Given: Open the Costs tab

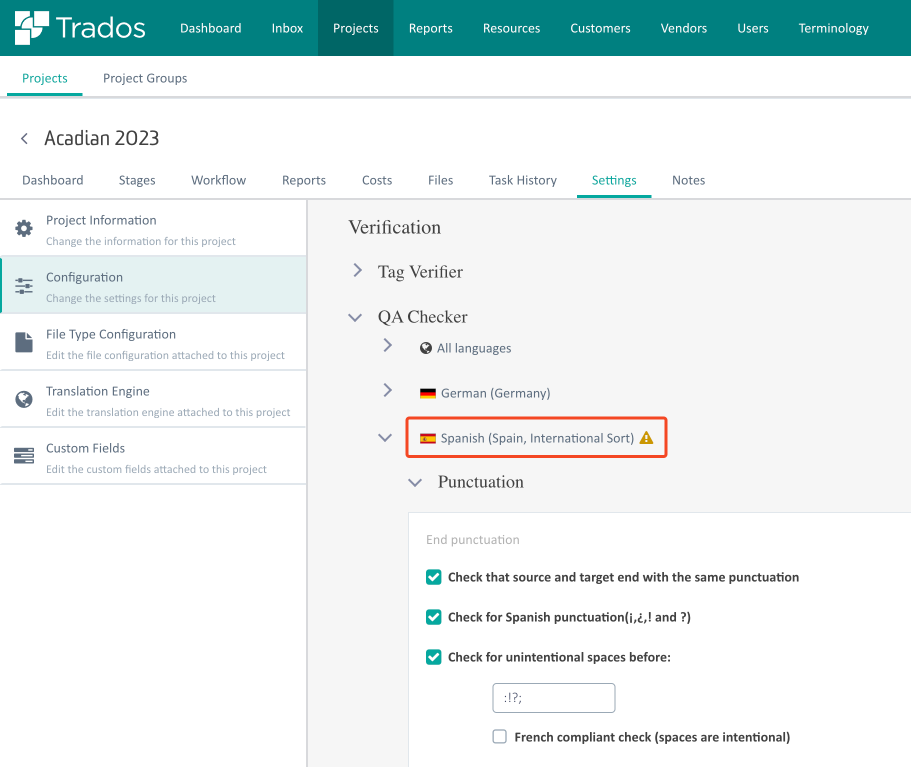Looking at the screenshot, I should (x=377, y=180).
